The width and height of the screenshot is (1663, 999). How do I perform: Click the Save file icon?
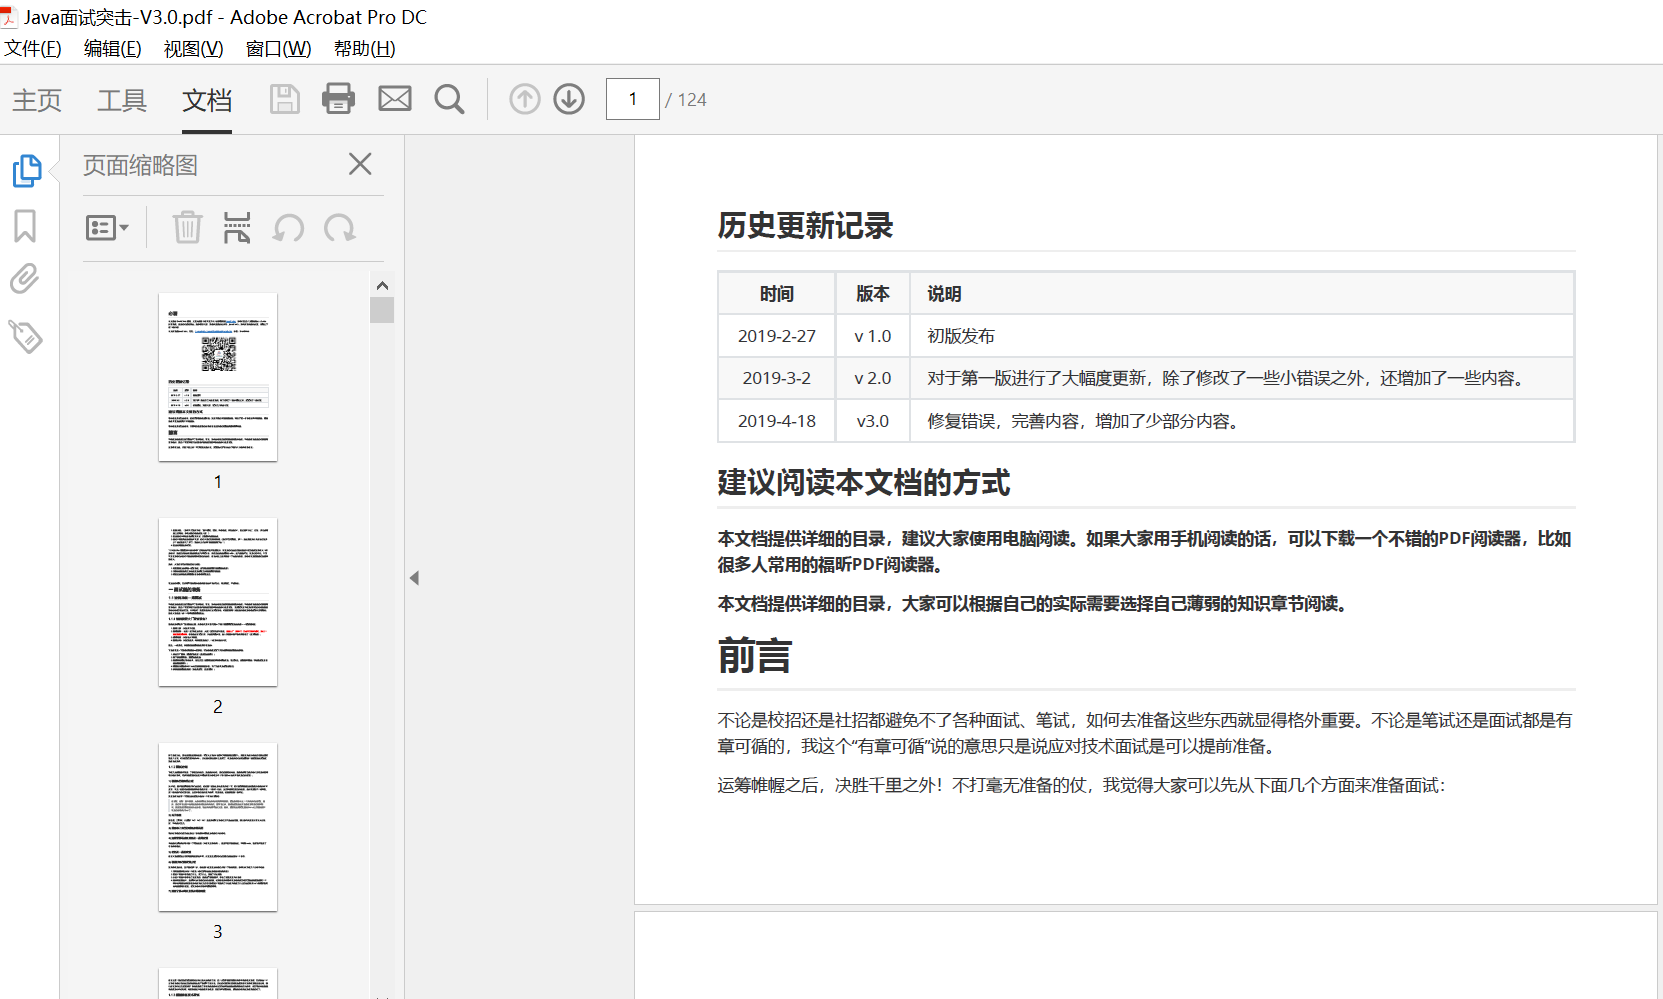(284, 99)
